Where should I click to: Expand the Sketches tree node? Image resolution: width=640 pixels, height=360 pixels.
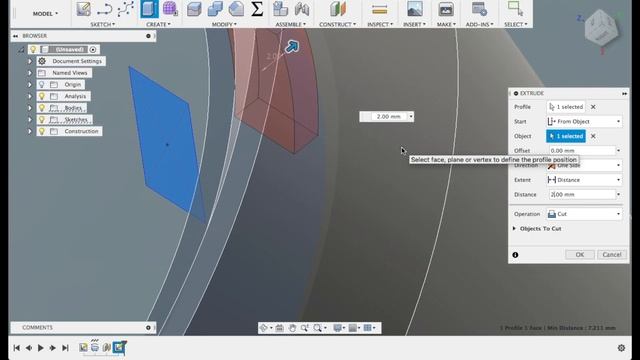pyautogui.click(x=30, y=120)
